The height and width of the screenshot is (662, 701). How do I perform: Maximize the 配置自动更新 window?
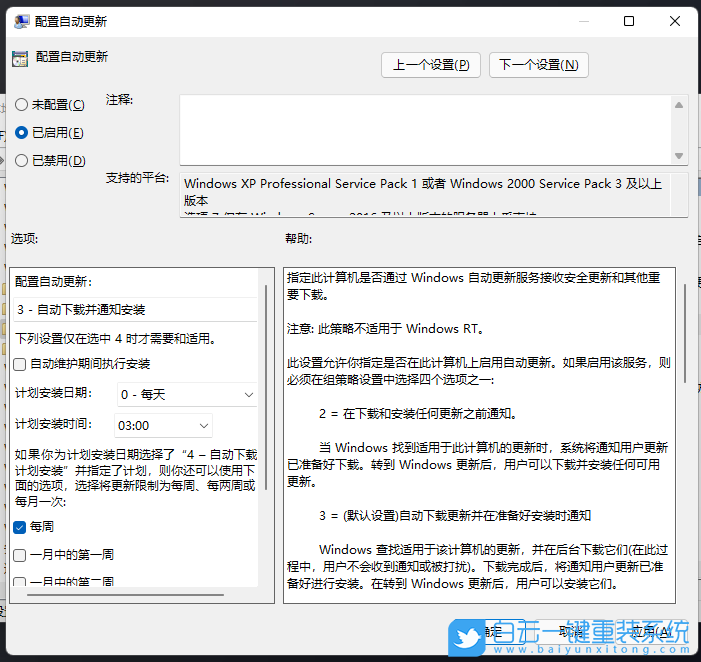(629, 21)
